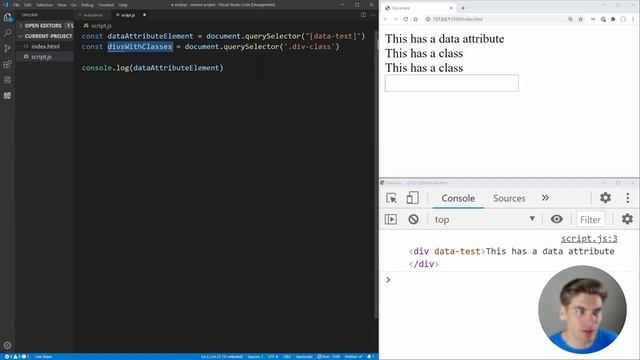The image size is (640, 360).
Task: Open index.html in the explorer tree
Action: point(45,47)
